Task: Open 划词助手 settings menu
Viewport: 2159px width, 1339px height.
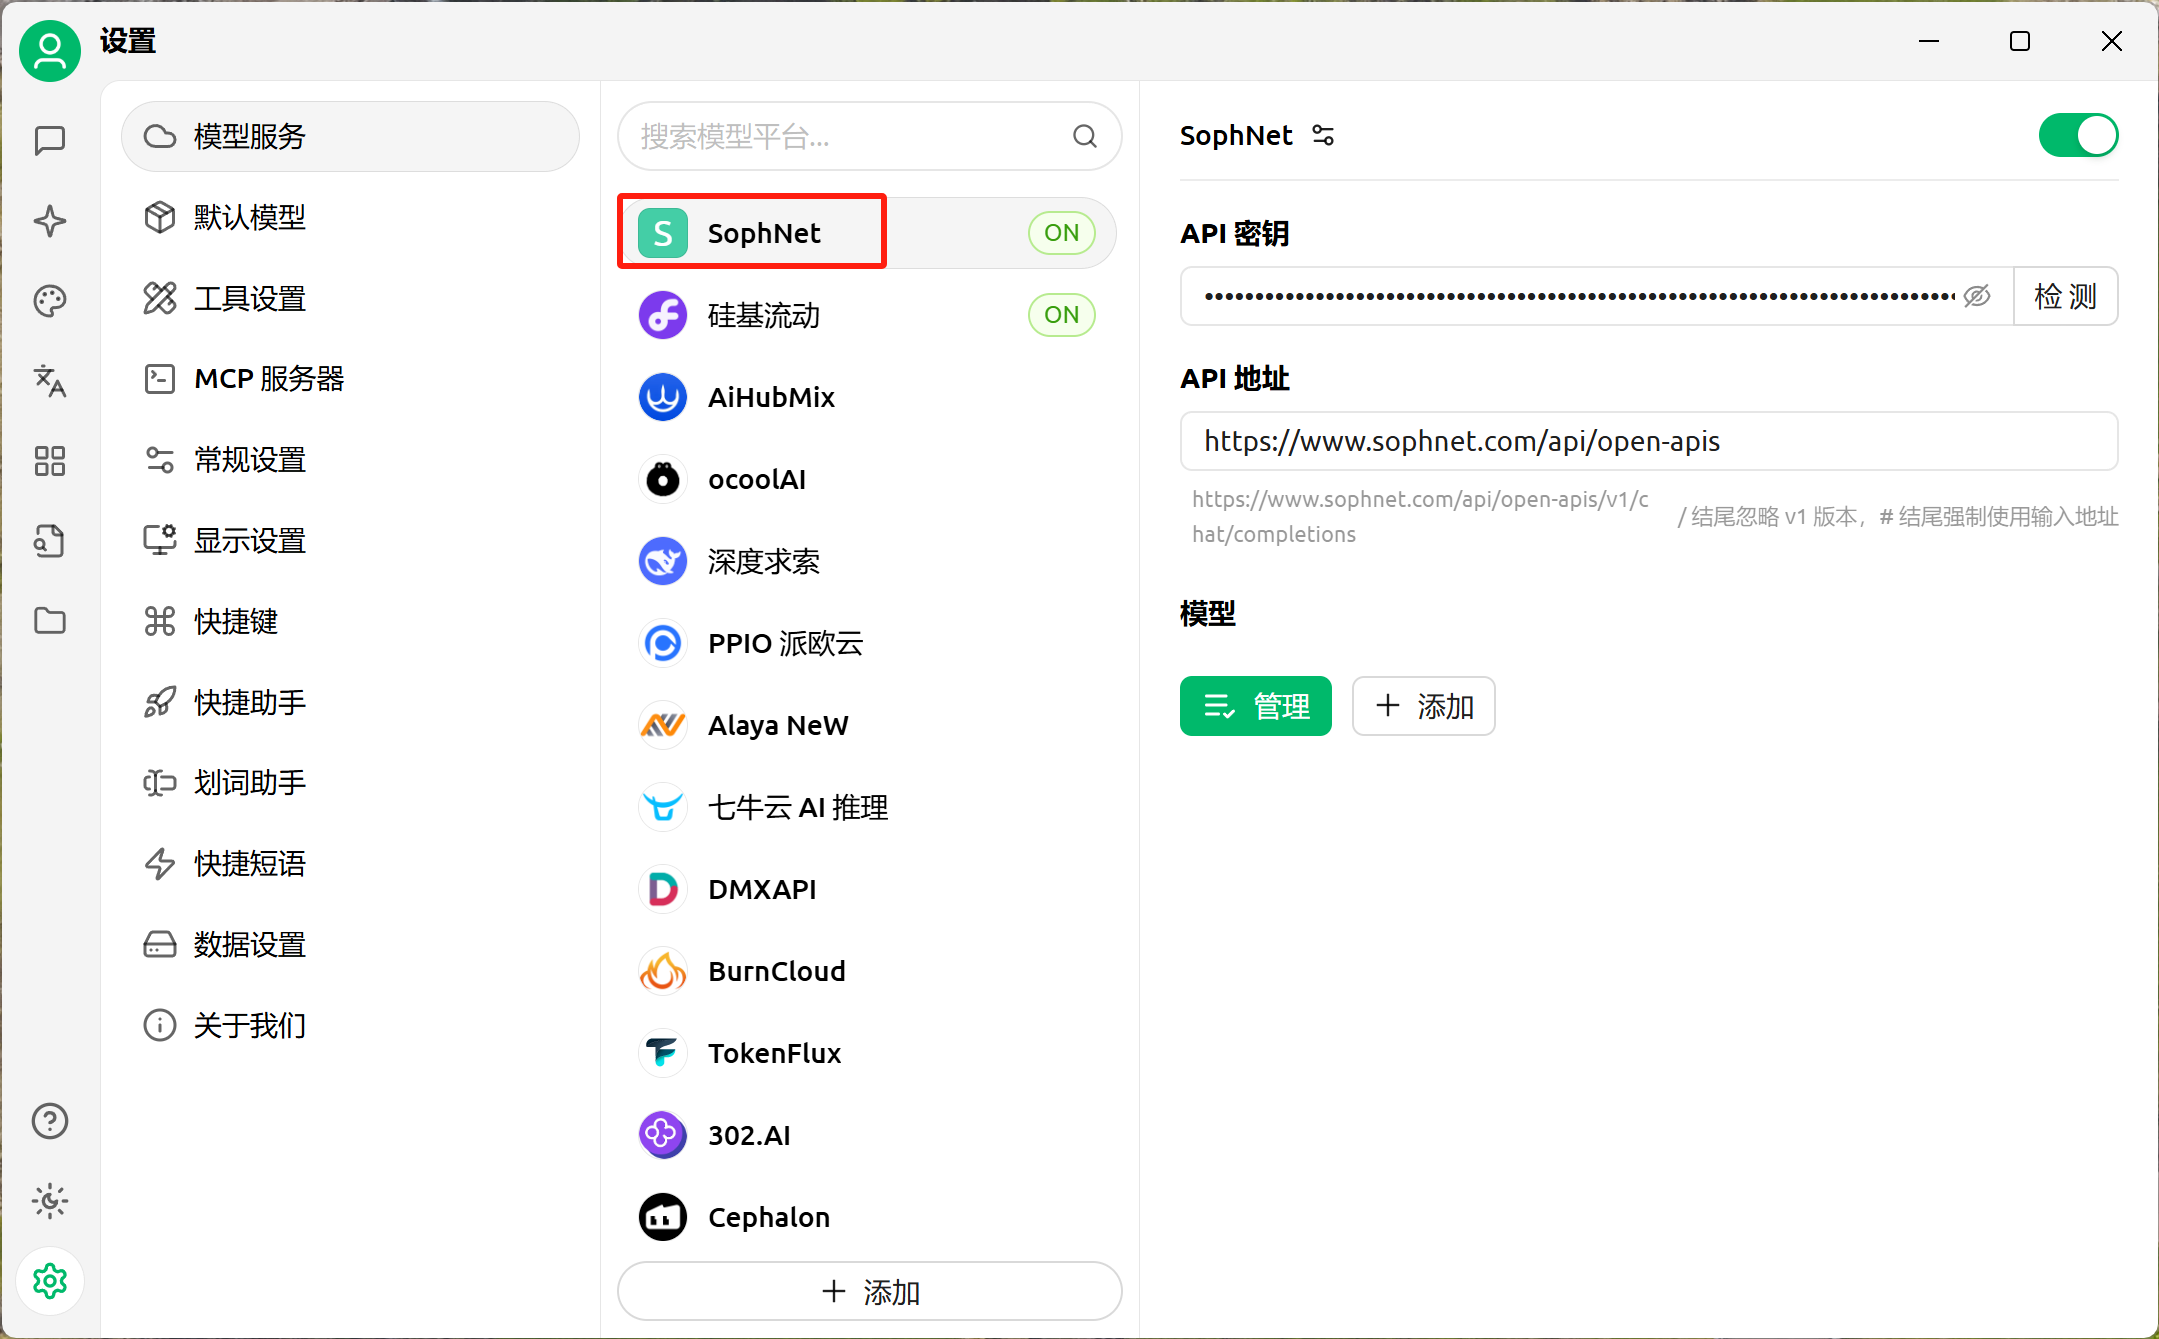Action: (350, 783)
